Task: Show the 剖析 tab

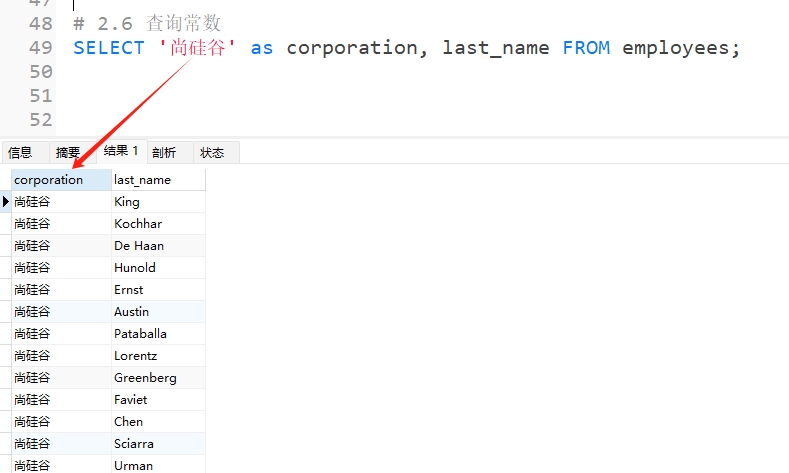Action: (164, 153)
